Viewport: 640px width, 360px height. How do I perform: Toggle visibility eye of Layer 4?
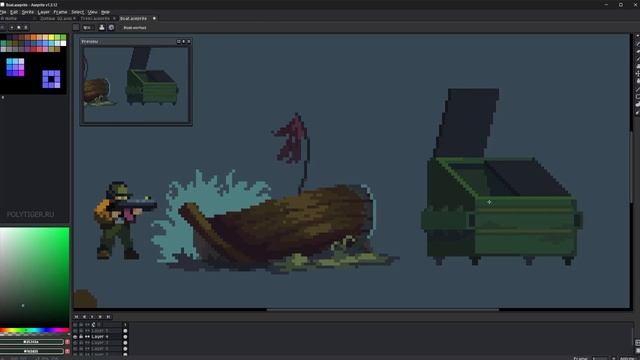[x=75, y=337]
